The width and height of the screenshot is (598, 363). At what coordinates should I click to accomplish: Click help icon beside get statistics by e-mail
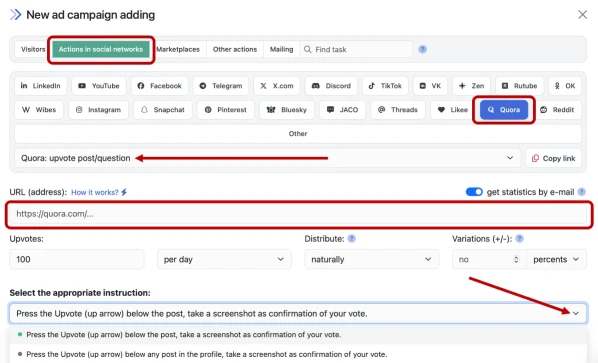[x=582, y=192]
